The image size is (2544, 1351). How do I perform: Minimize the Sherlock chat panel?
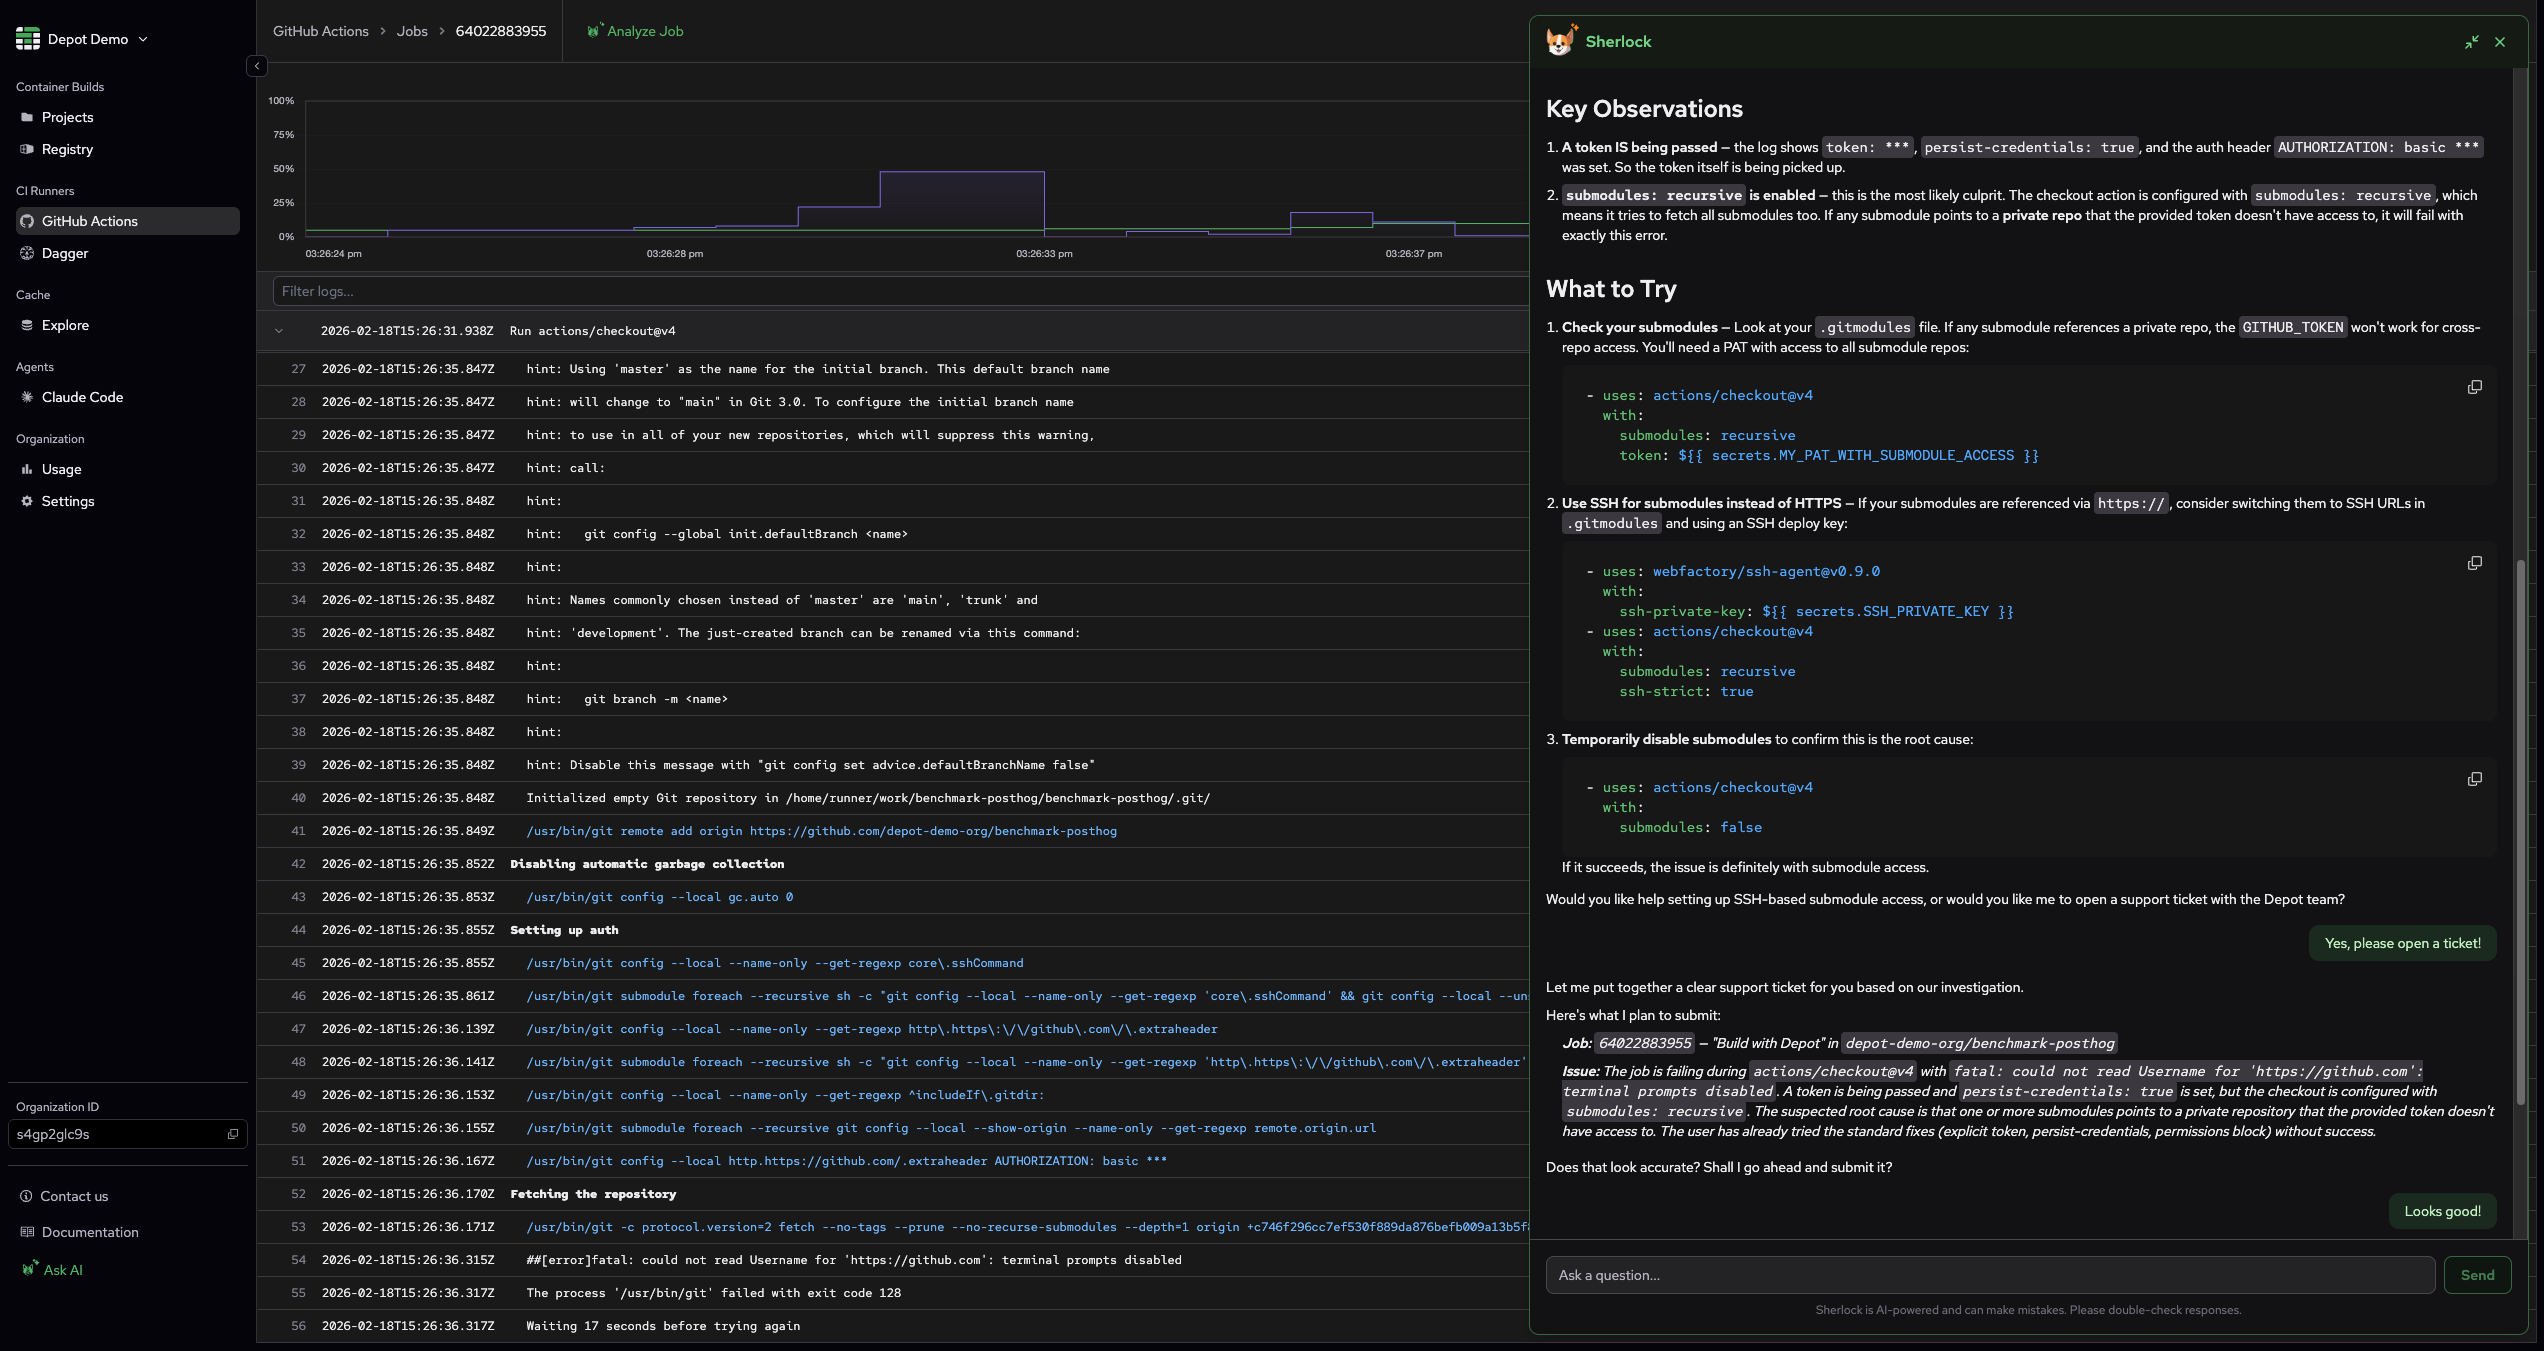2471,42
